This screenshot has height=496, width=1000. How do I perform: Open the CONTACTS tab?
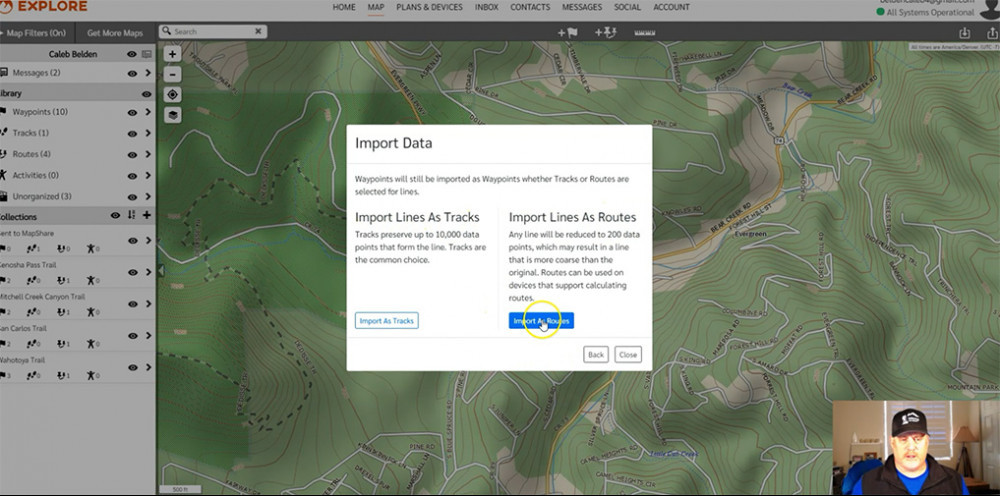click(530, 7)
